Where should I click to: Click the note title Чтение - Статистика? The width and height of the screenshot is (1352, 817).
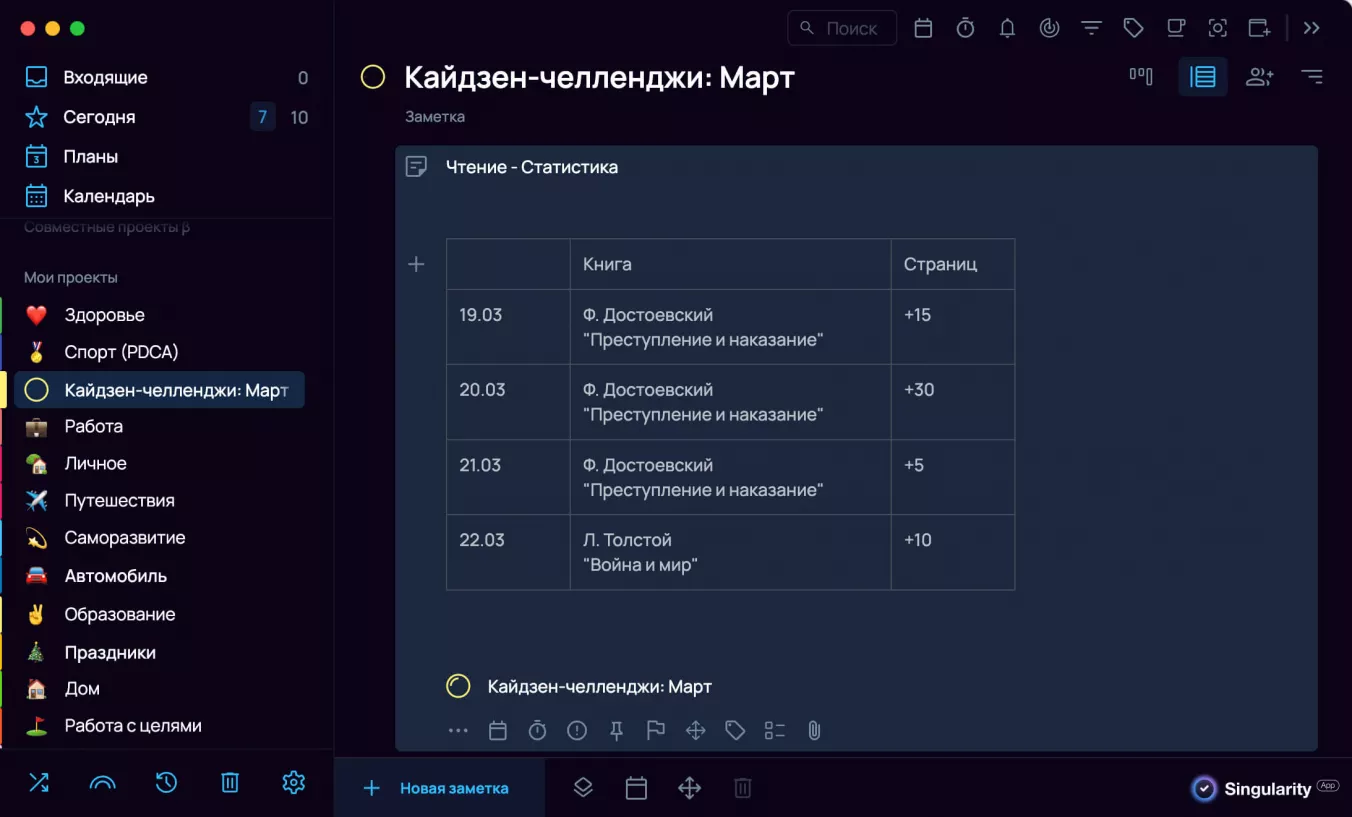pos(532,167)
